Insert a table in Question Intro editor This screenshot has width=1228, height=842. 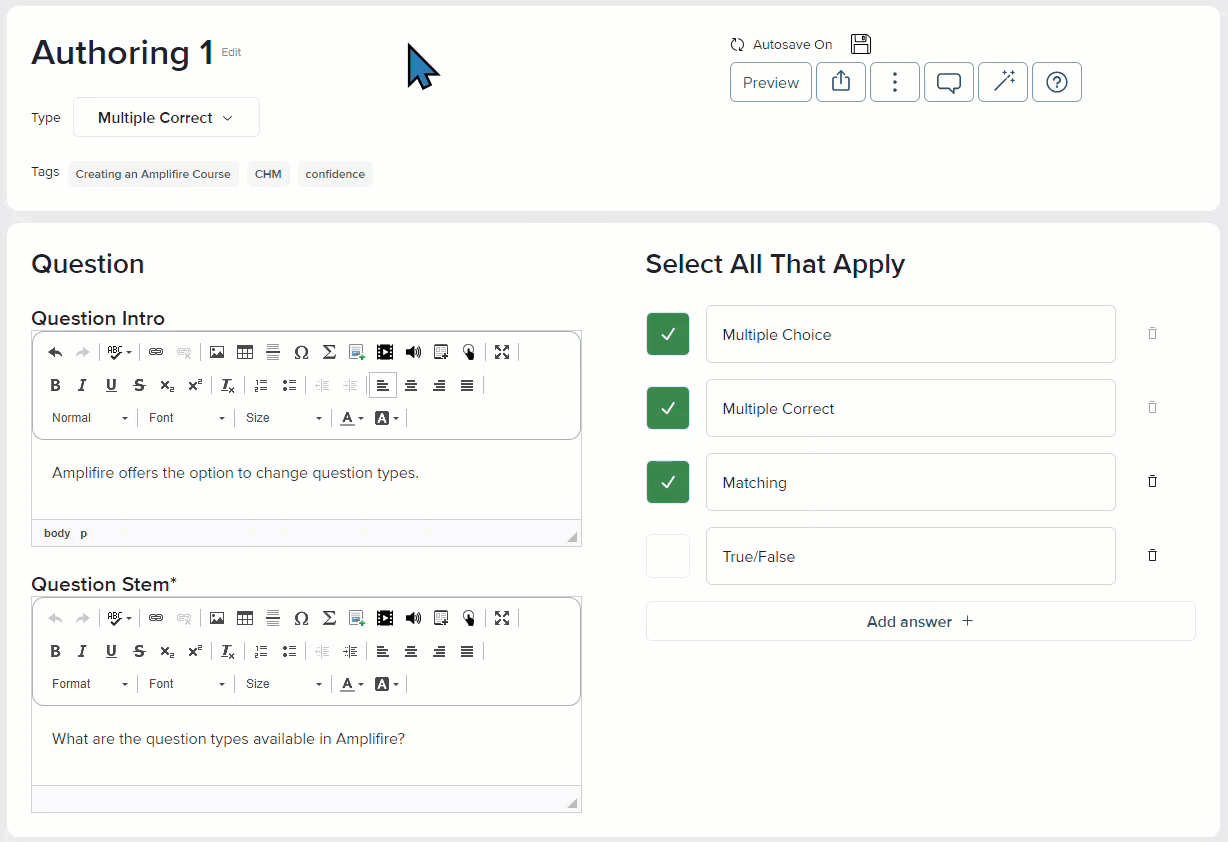[x=244, y=352]
